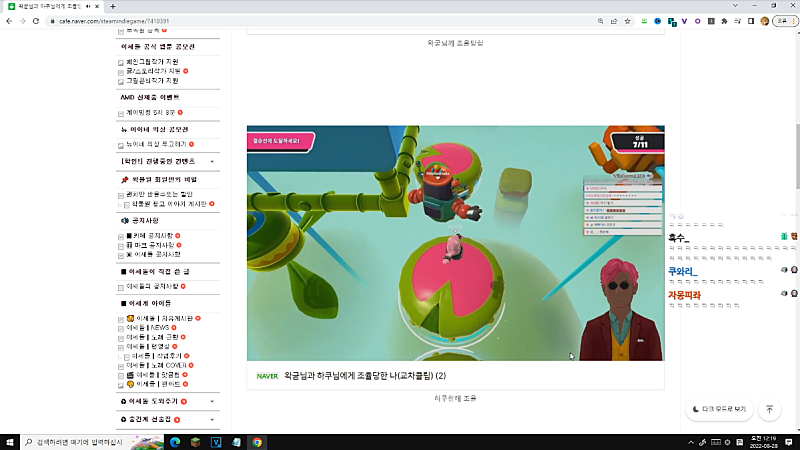Screen dimensions: 800x450
Task: Click the pushpin icon in sidebar heading
Action: (124, 180)
